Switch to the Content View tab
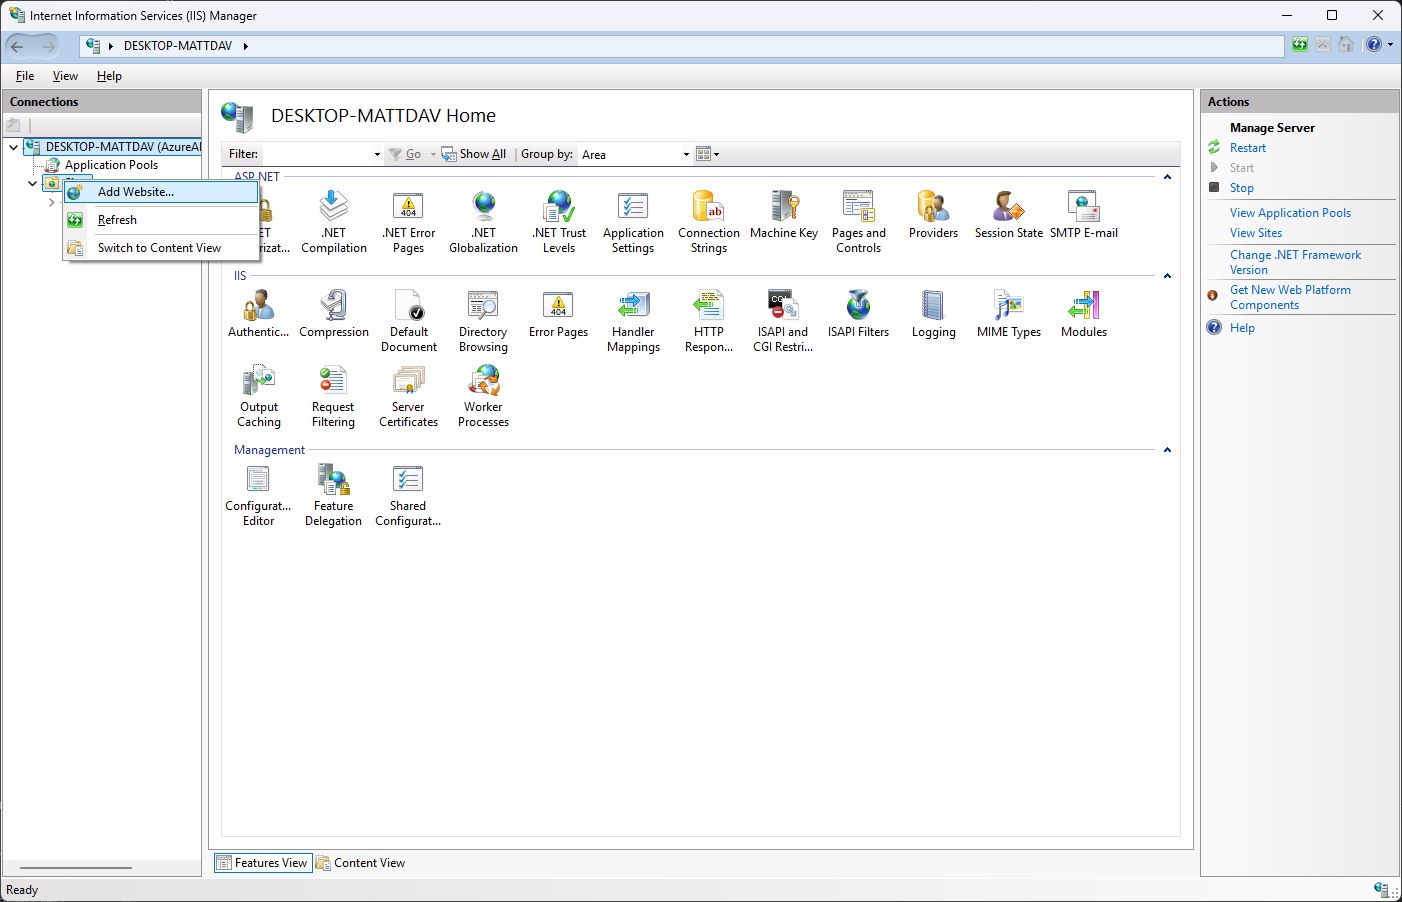1402x902 pixels. click(x=361, y=863)
